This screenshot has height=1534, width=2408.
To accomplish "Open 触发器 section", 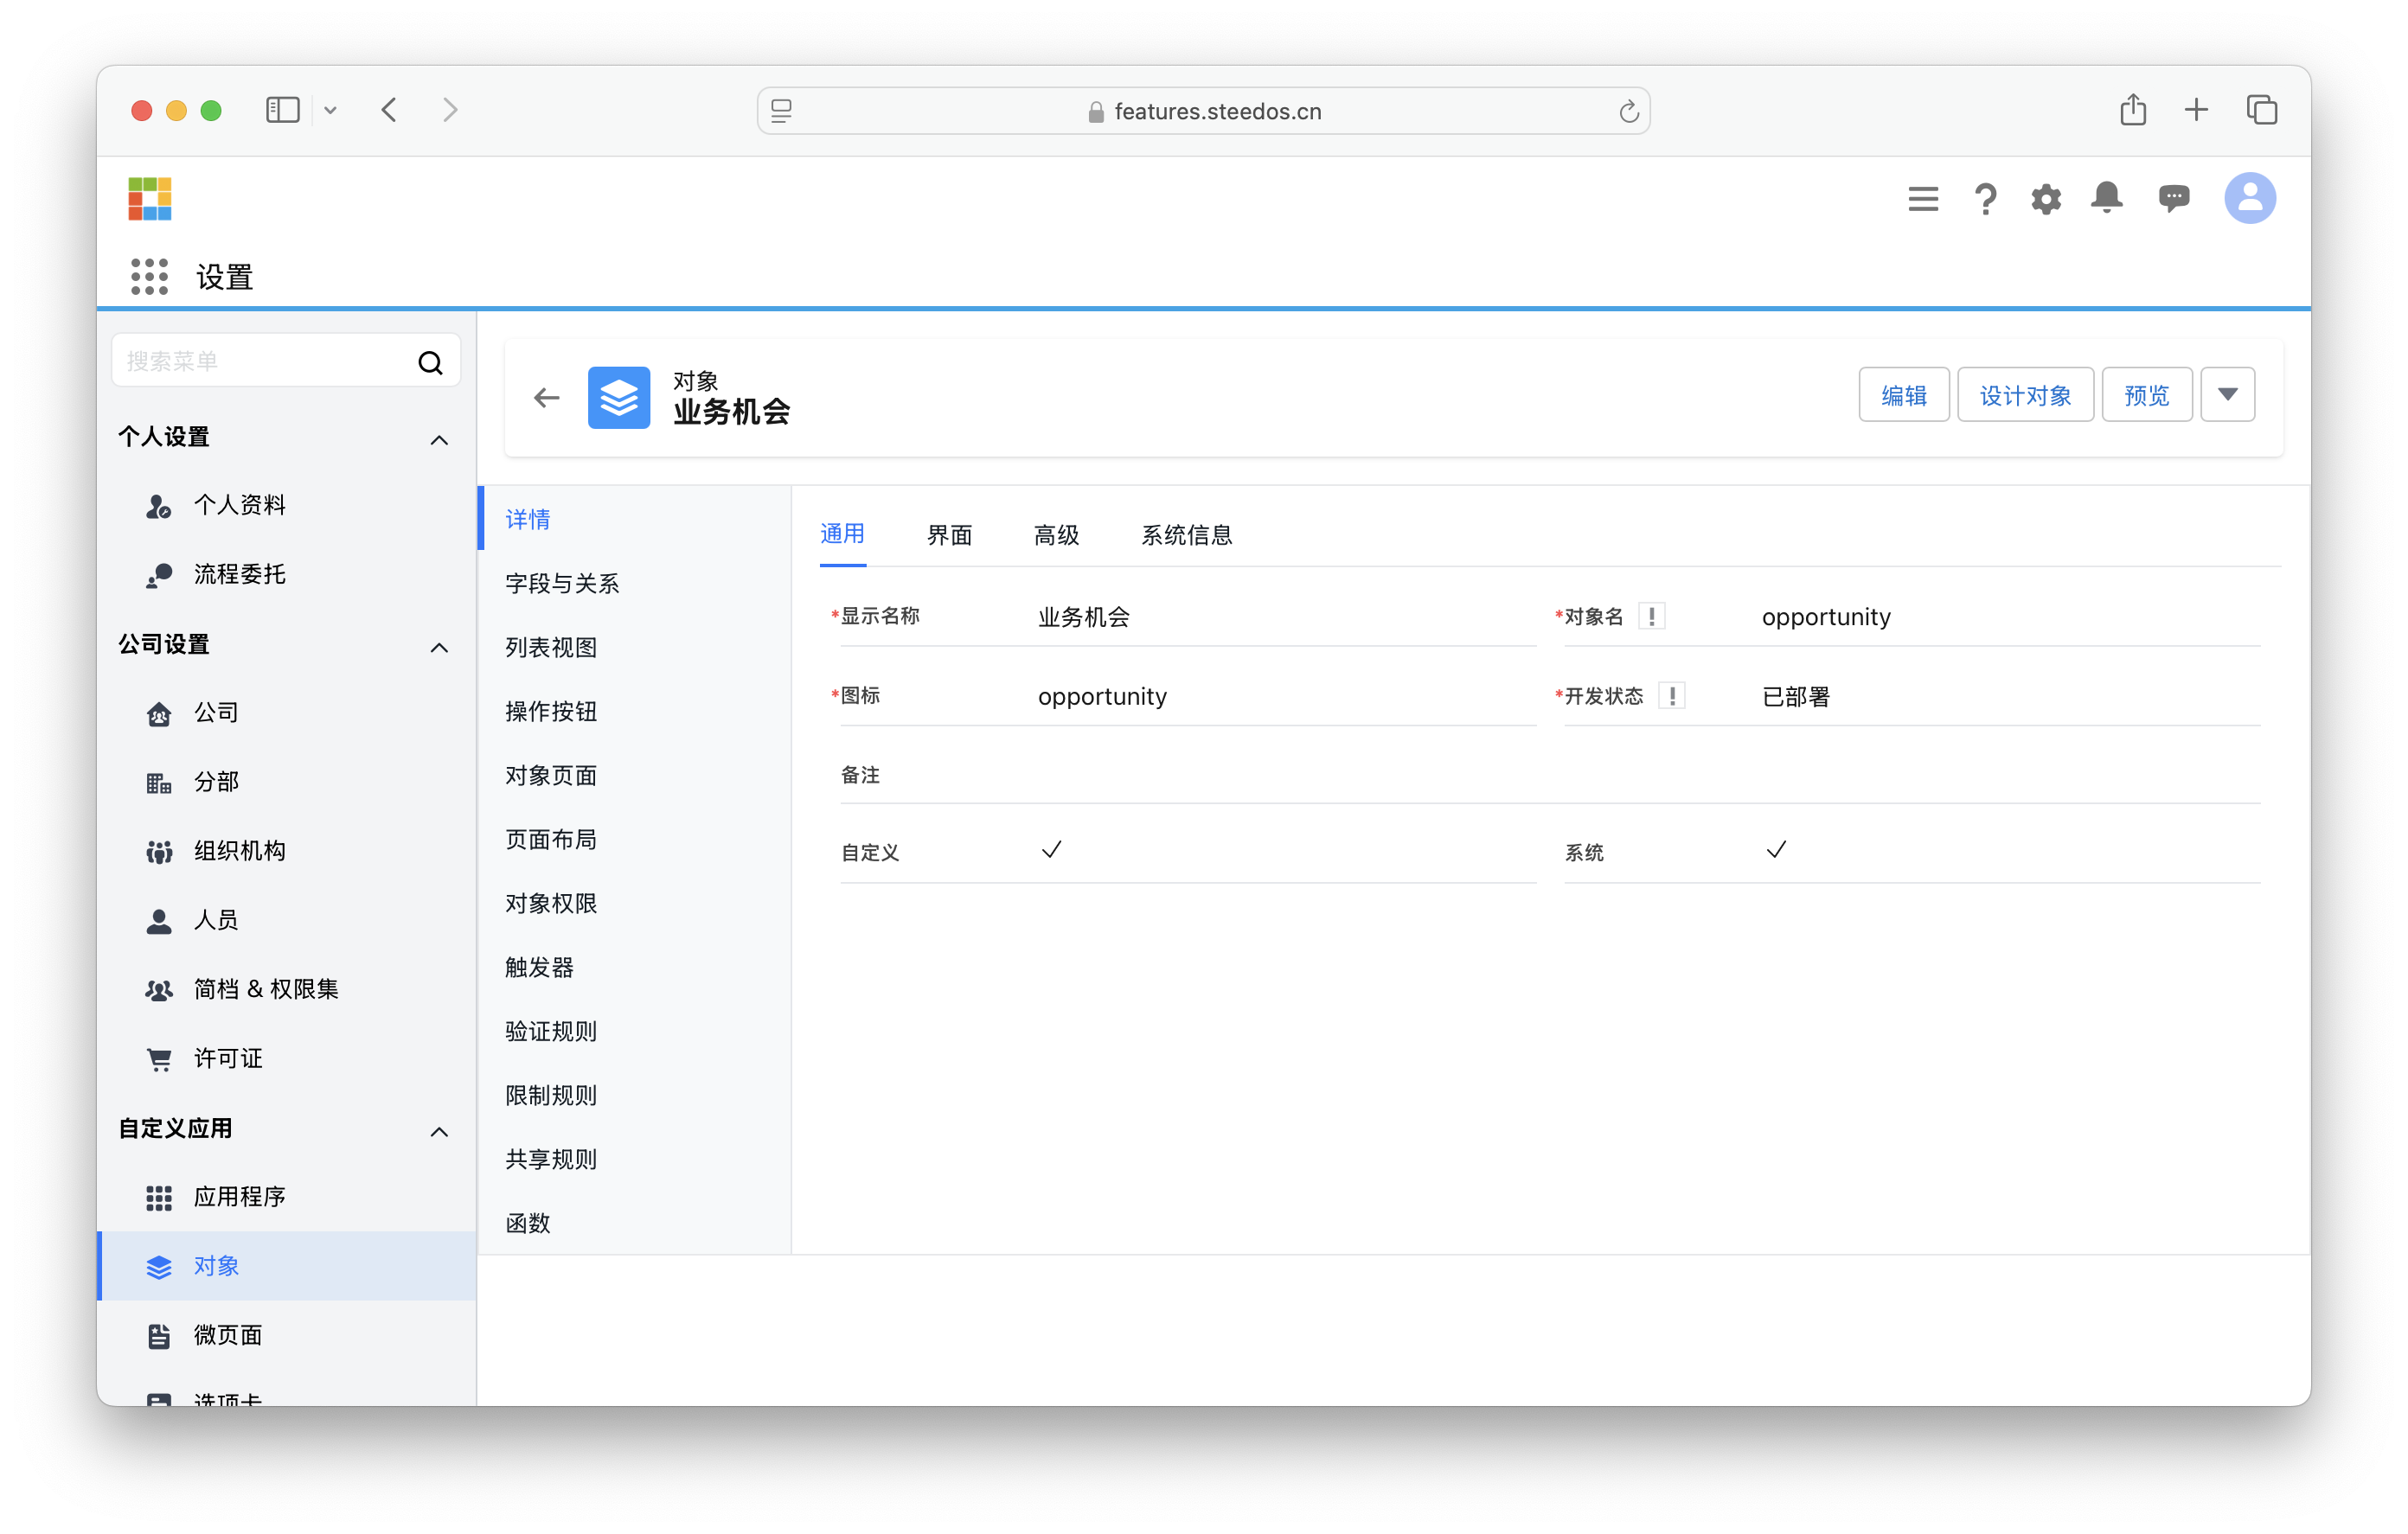I will tap(635, 966).
